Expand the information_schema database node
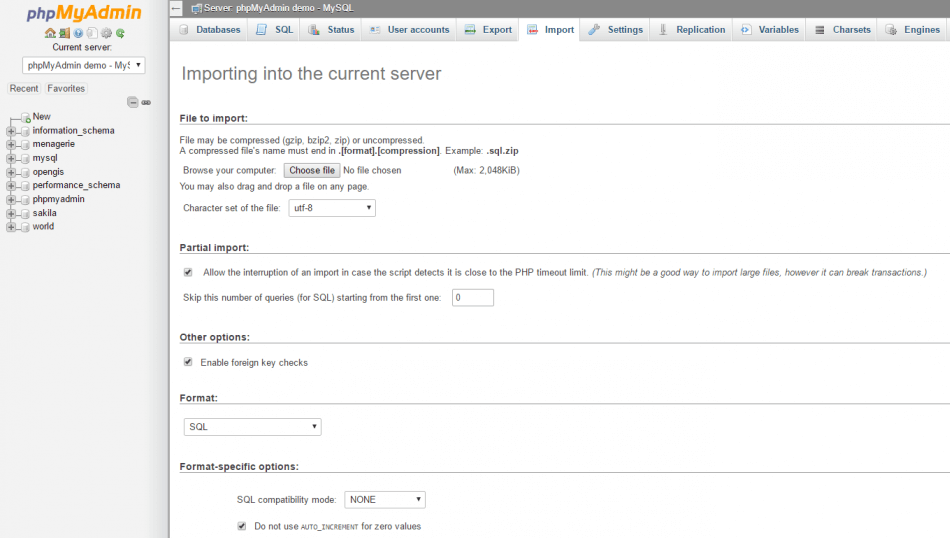950x538 pixels. click(x=11, y=131)
